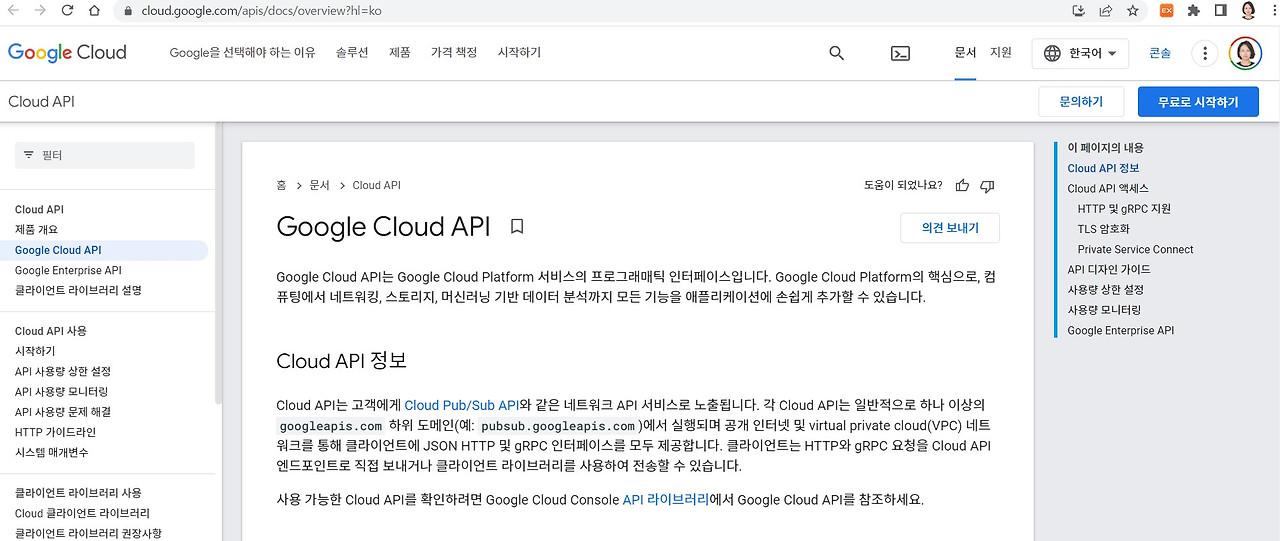Viewport: 1280px width, 541px height.
Task: Click the share page icon in address bar
Action: [x=1105, y=11]
